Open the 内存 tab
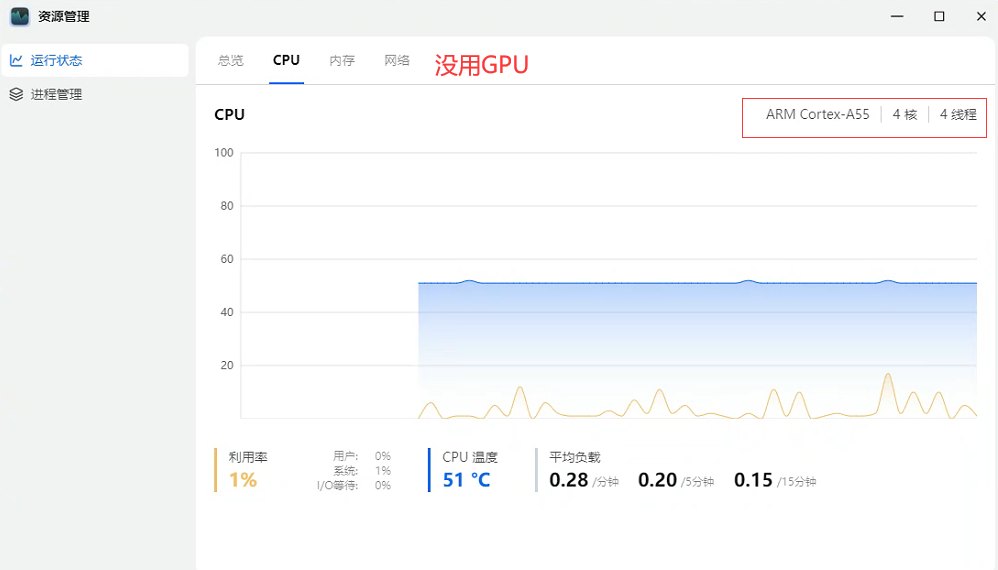 coord(342,60)
